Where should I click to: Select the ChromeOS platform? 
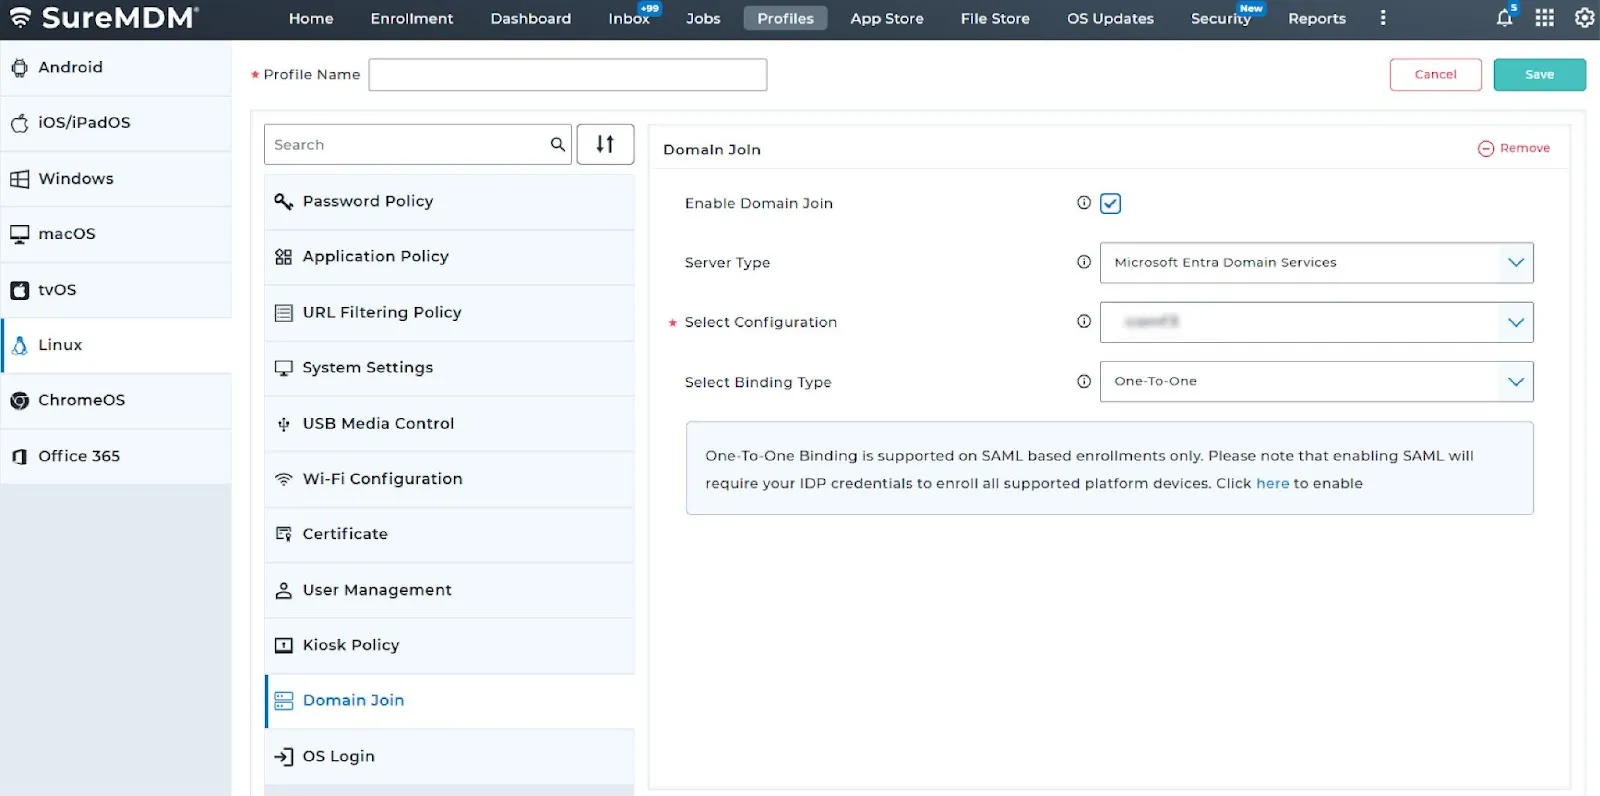pos(116,400)
